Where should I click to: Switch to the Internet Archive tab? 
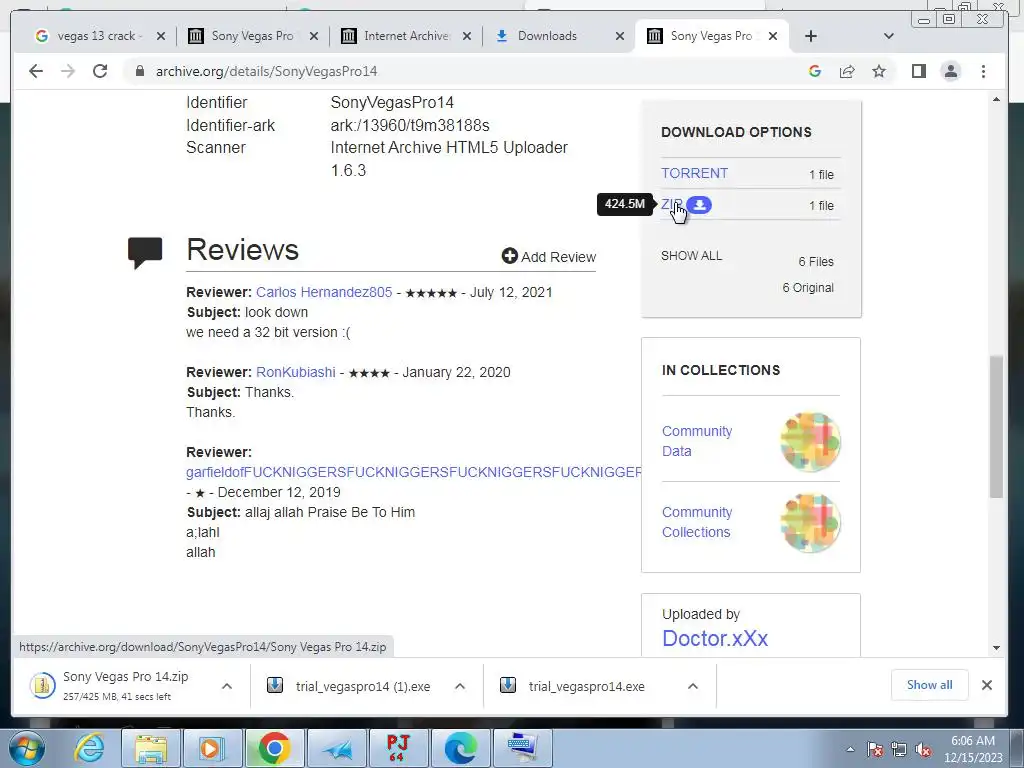point(406,36)
